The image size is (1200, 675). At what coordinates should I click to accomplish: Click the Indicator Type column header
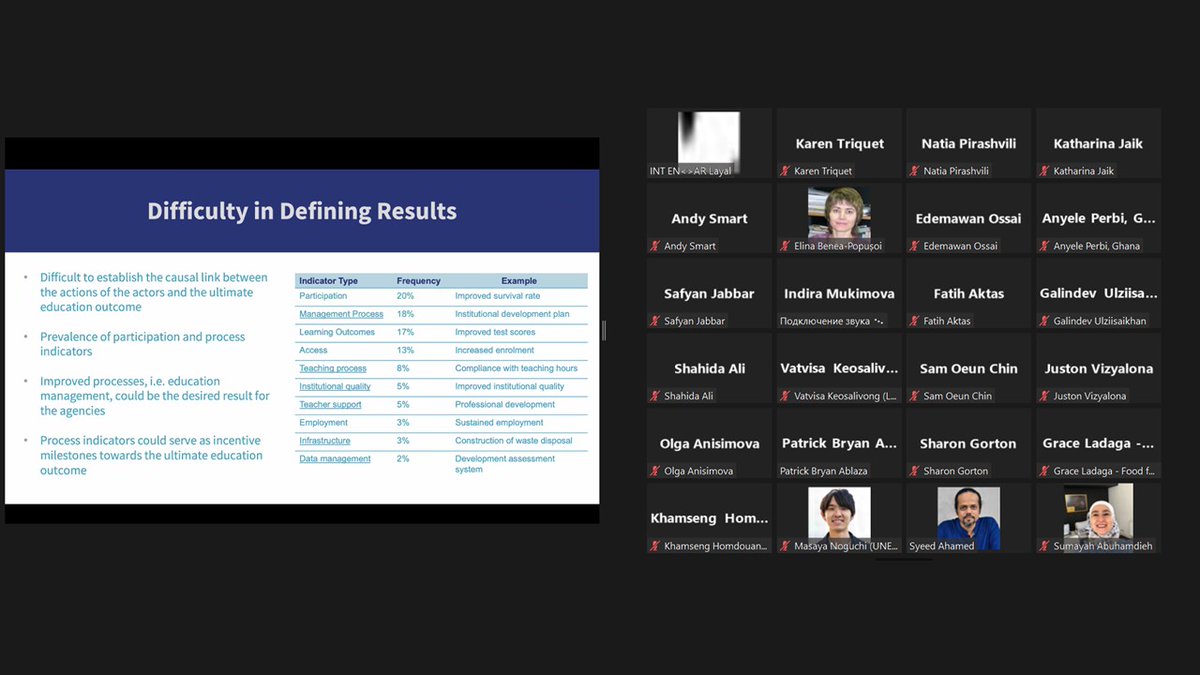(328, 281)
